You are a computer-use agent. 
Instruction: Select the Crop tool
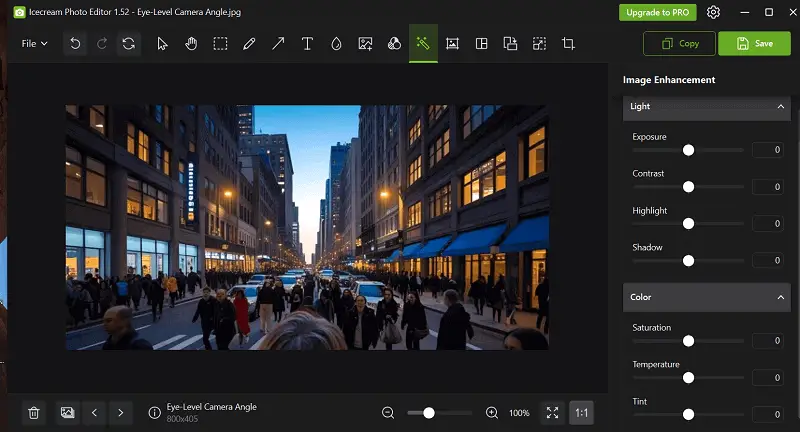pyautogui.click(x=568, y=44)
